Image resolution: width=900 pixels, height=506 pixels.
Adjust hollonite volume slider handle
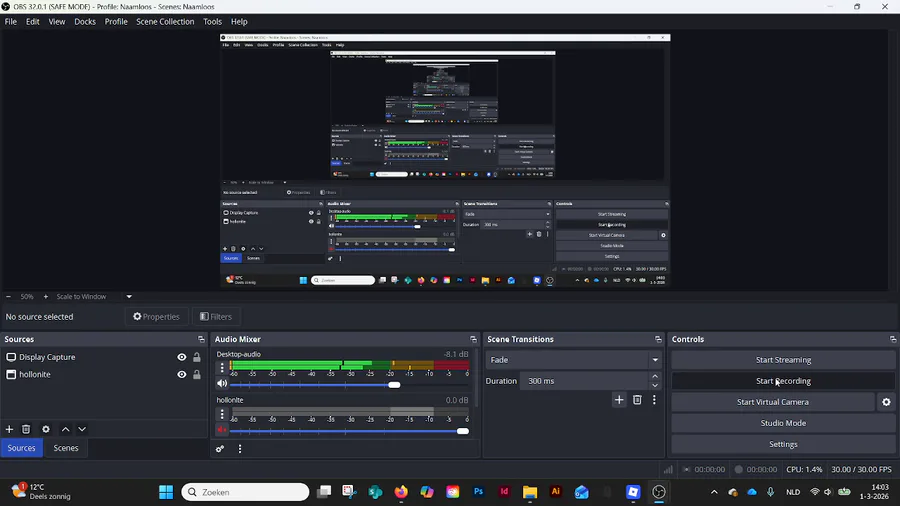463,431
